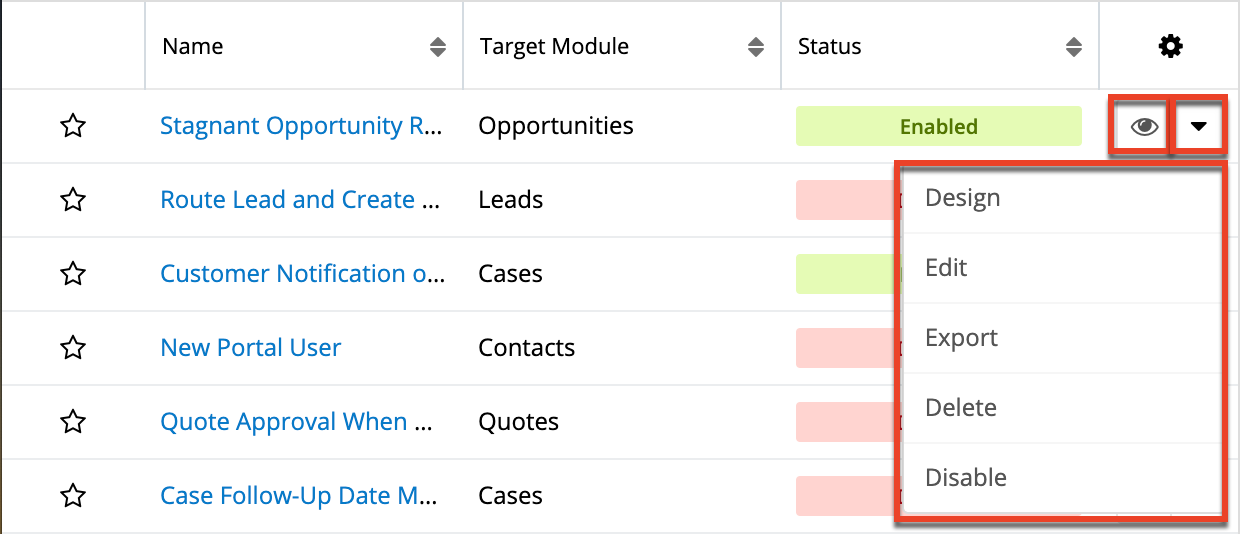The height and width of the screenshot is (534, 1240).
Task: Click Export in the actions menu
Action: pos(961,338)
